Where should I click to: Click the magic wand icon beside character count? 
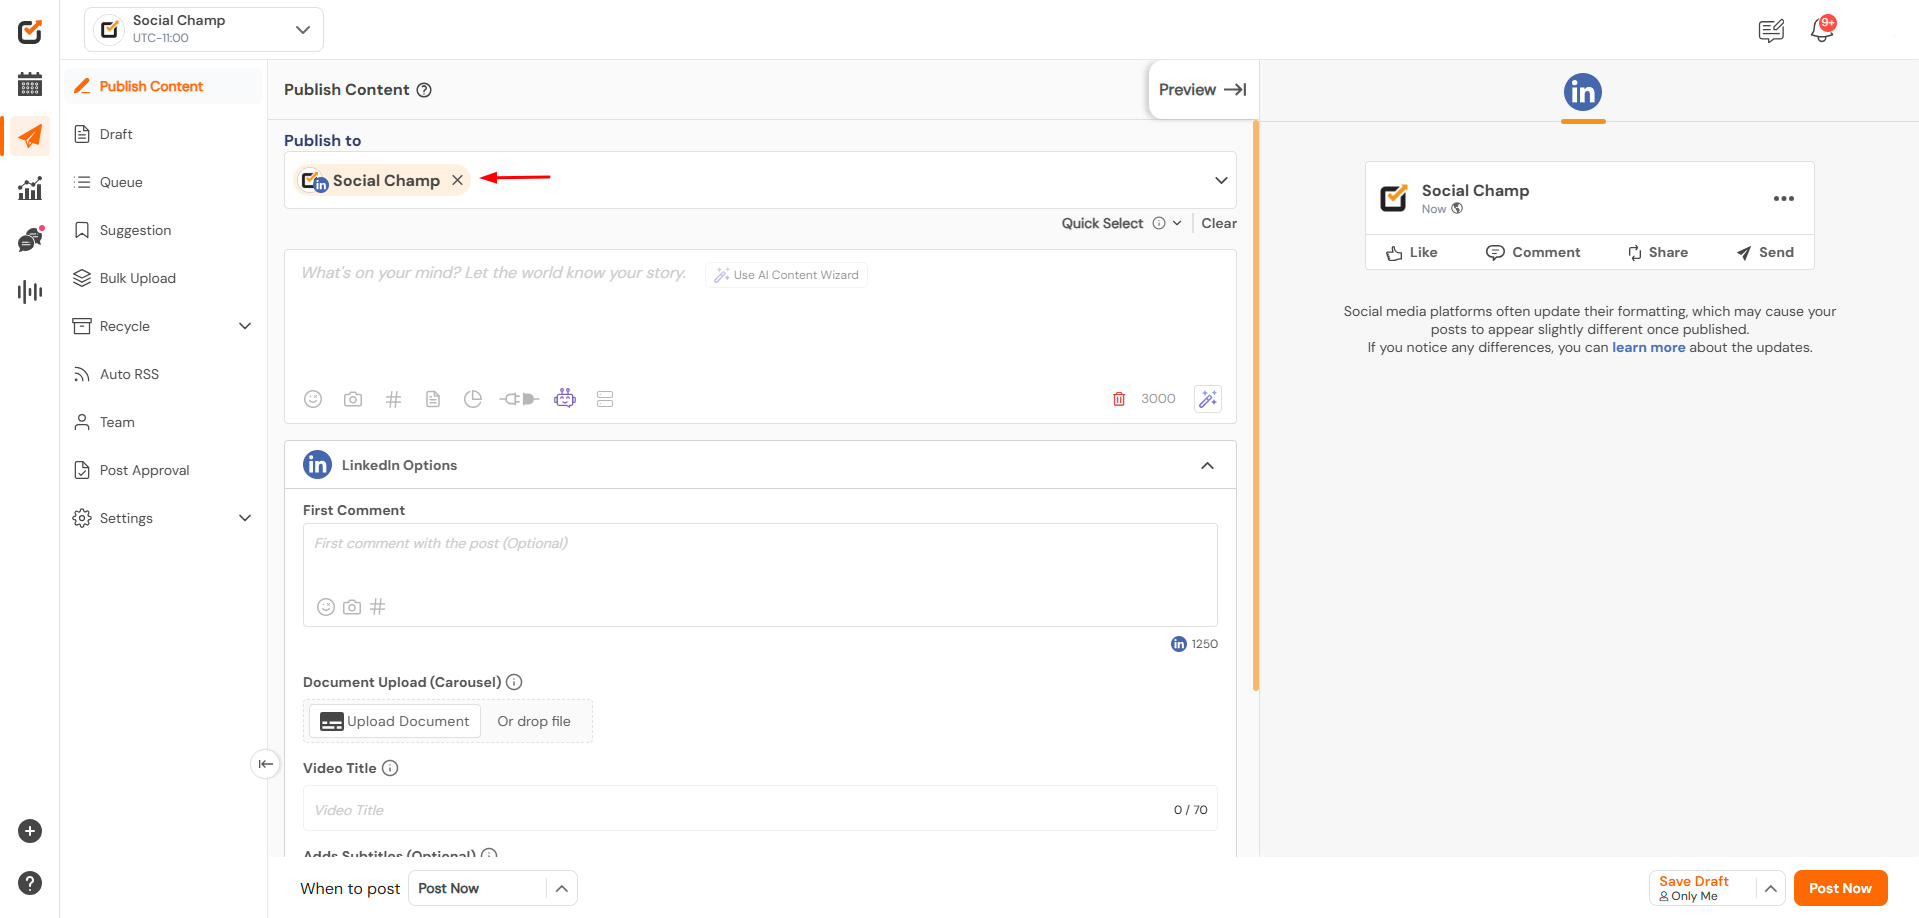point(1208,399)
